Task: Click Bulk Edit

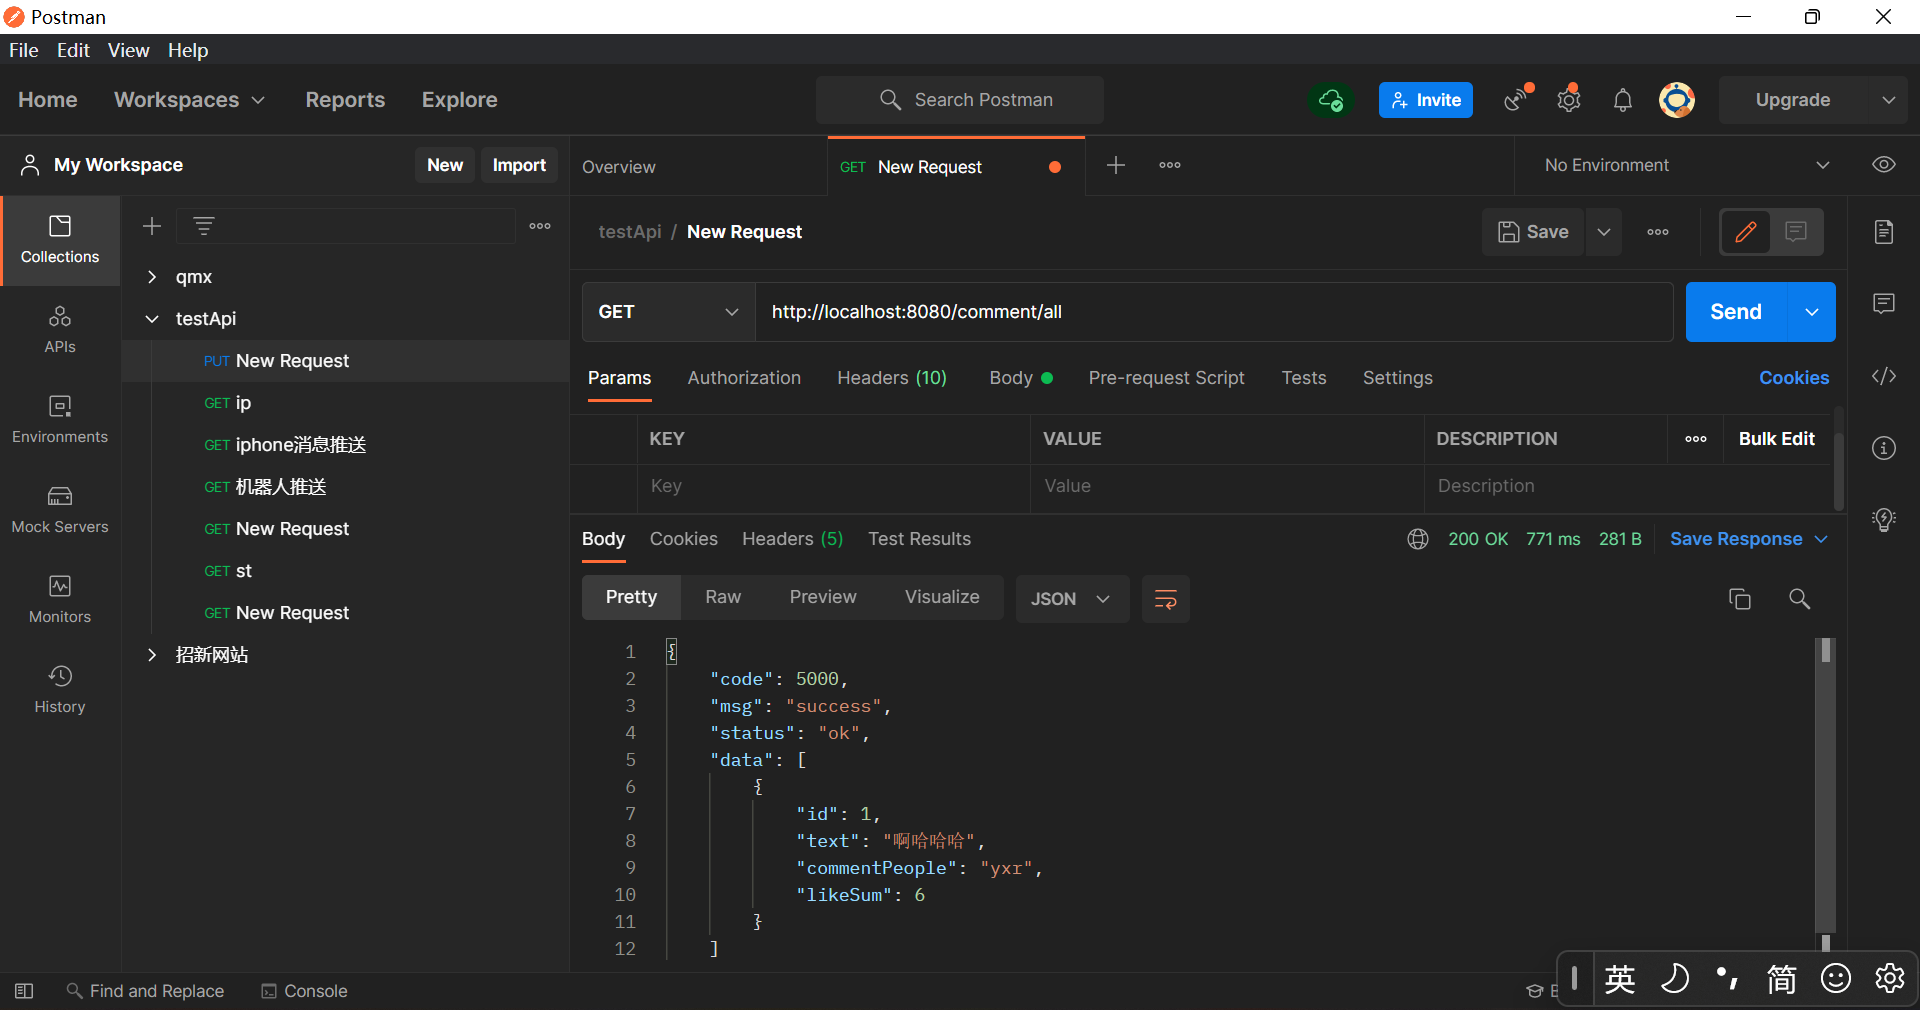Action: click(1776, 439)
